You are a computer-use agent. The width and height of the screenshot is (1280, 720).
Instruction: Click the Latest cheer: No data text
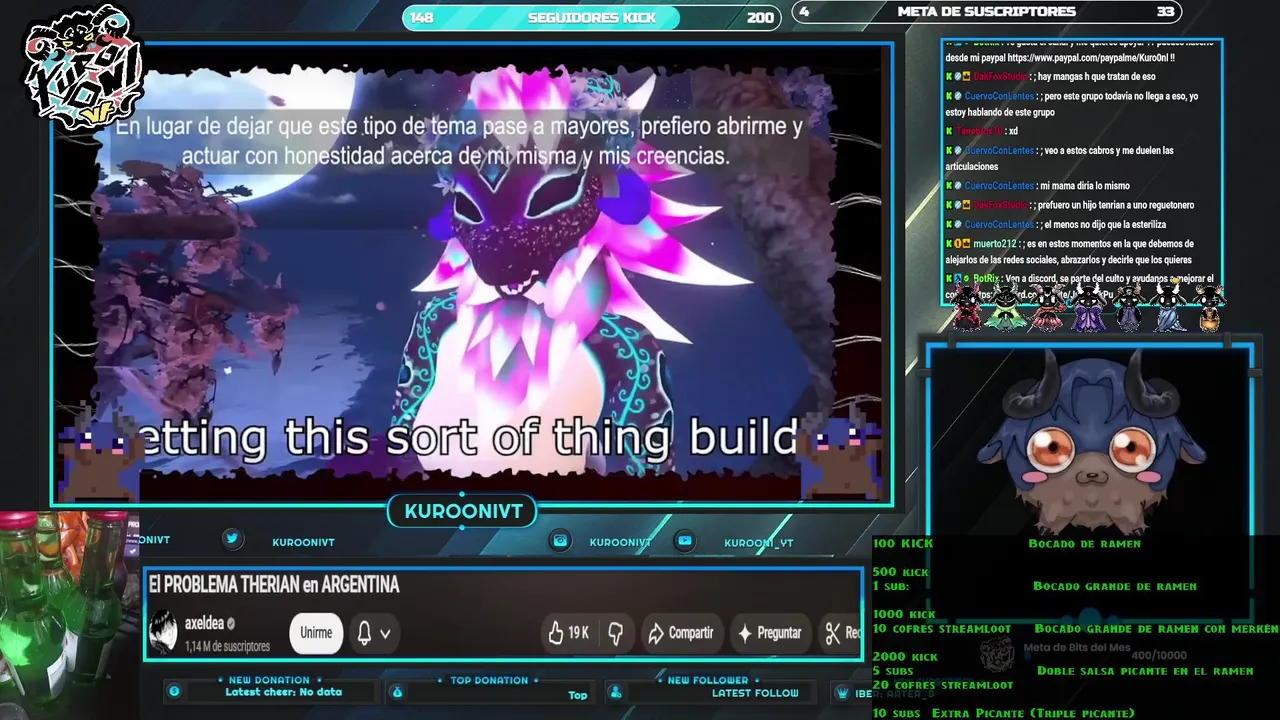[283, 692]
